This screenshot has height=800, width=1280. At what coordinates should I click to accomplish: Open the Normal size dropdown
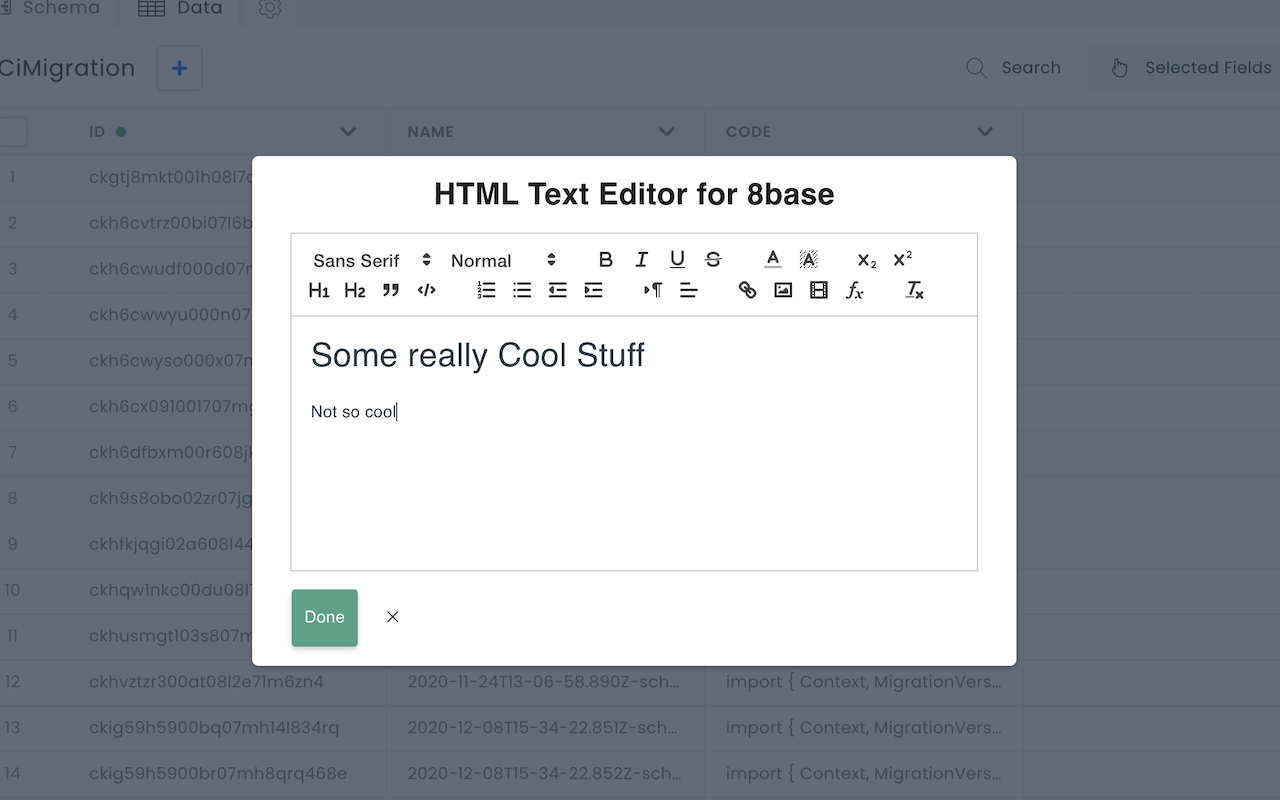pos(503,260)
